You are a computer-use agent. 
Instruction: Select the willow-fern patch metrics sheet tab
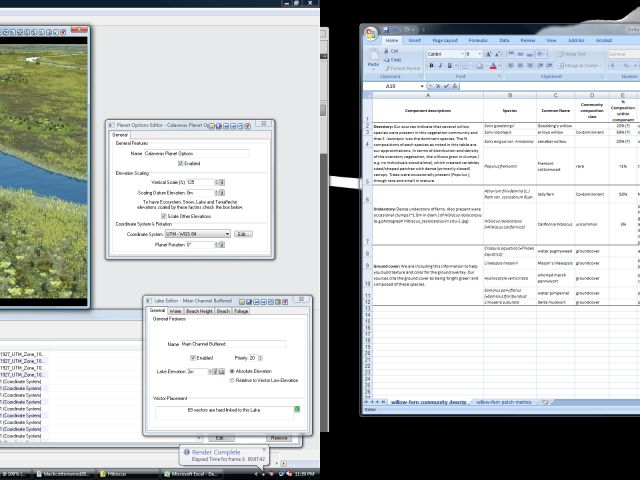(x=504, y=402)
